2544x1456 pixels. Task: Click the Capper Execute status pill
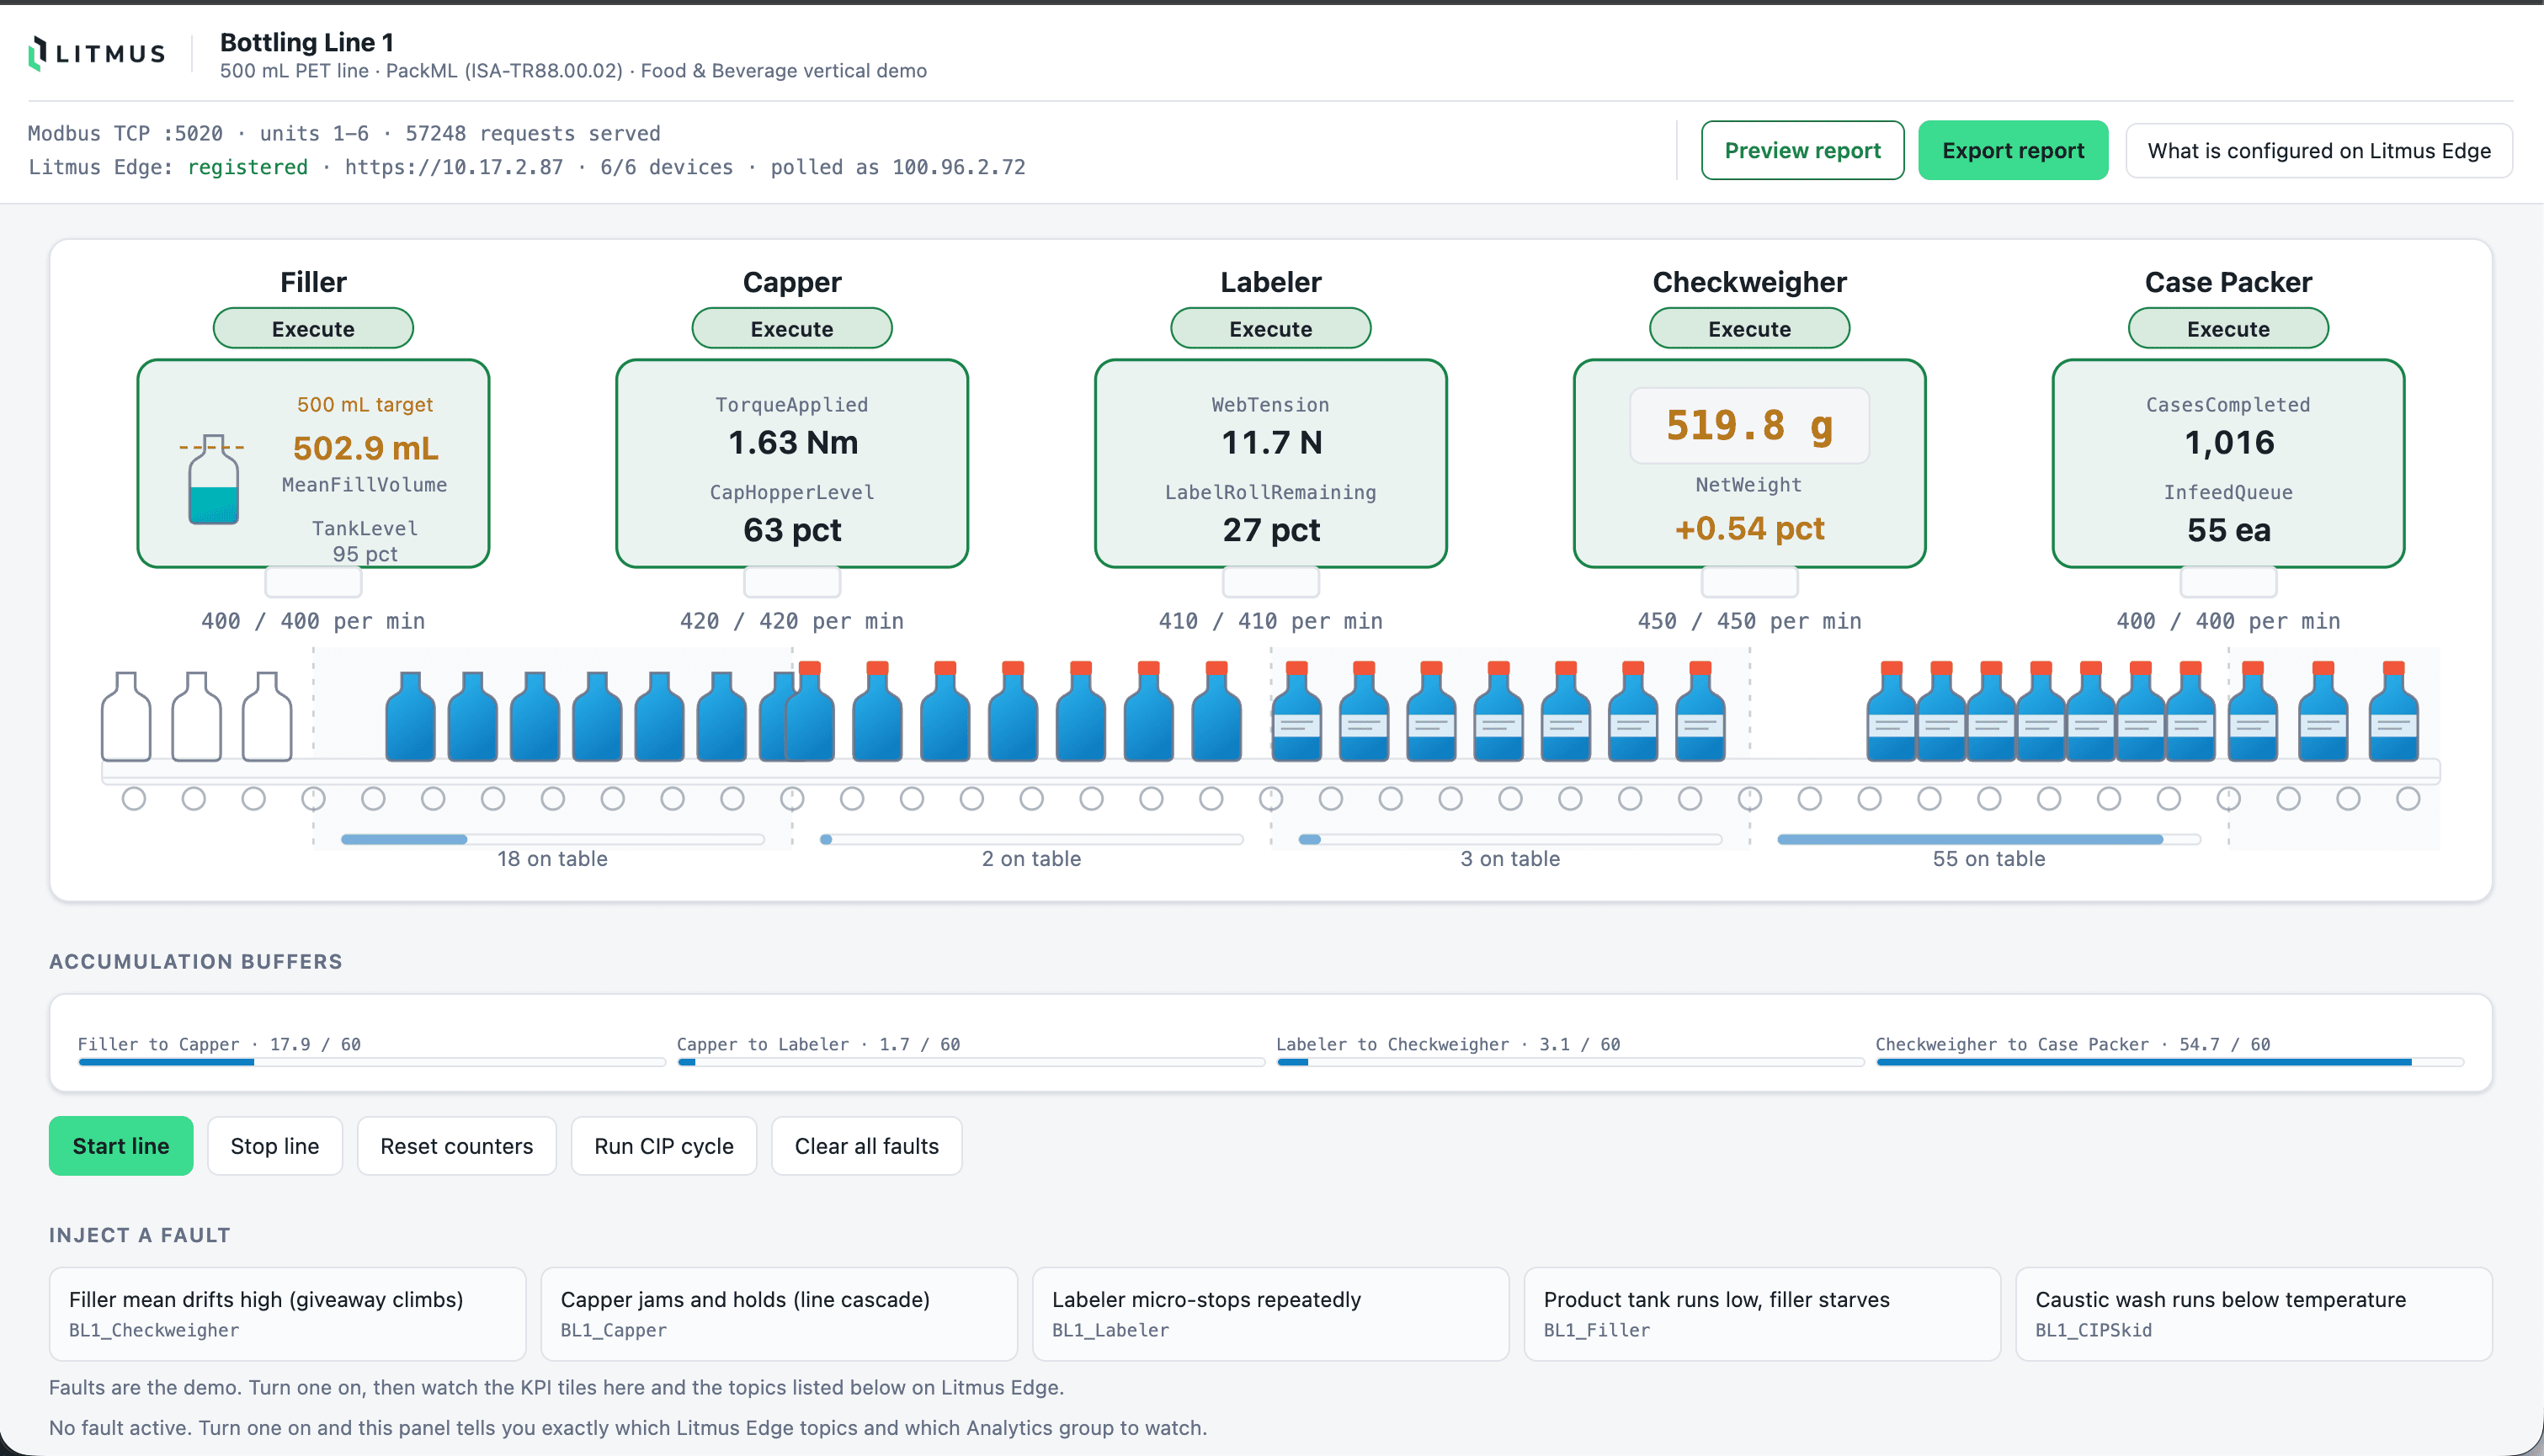point(792,328)
